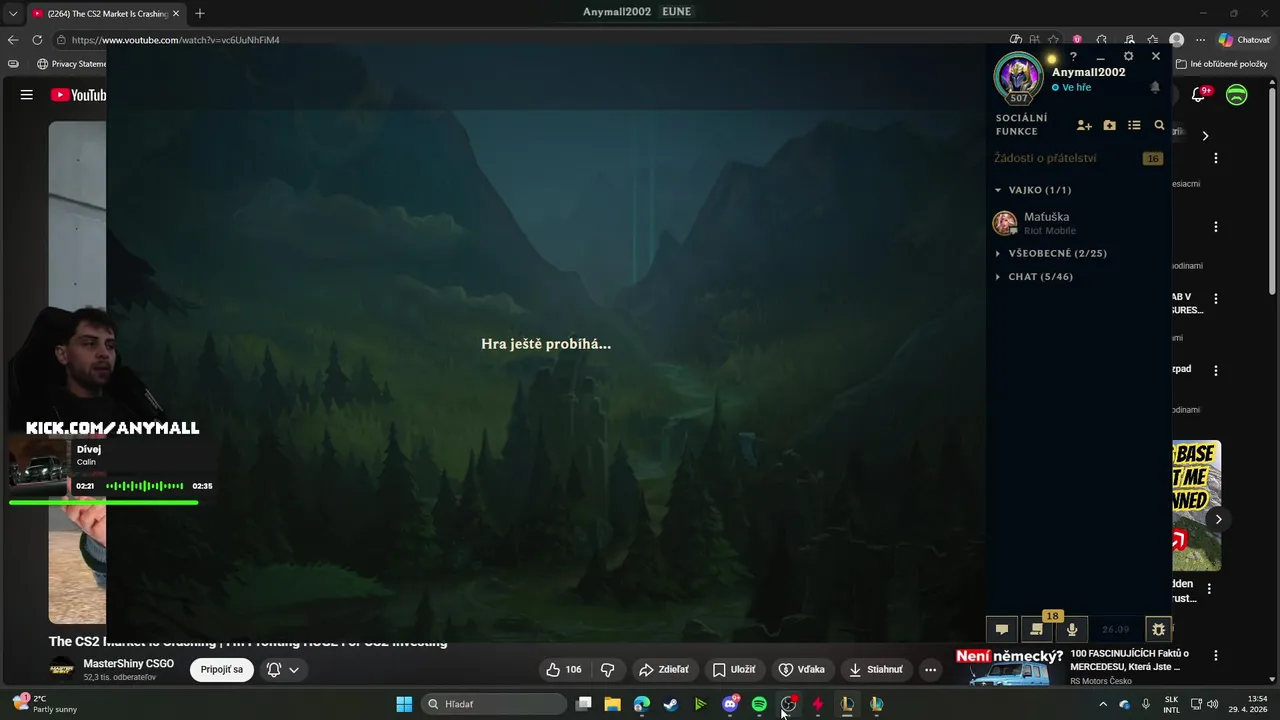Open Task View from the taskbar
This screenshot has width=1280, height=720.
[584, 704]
